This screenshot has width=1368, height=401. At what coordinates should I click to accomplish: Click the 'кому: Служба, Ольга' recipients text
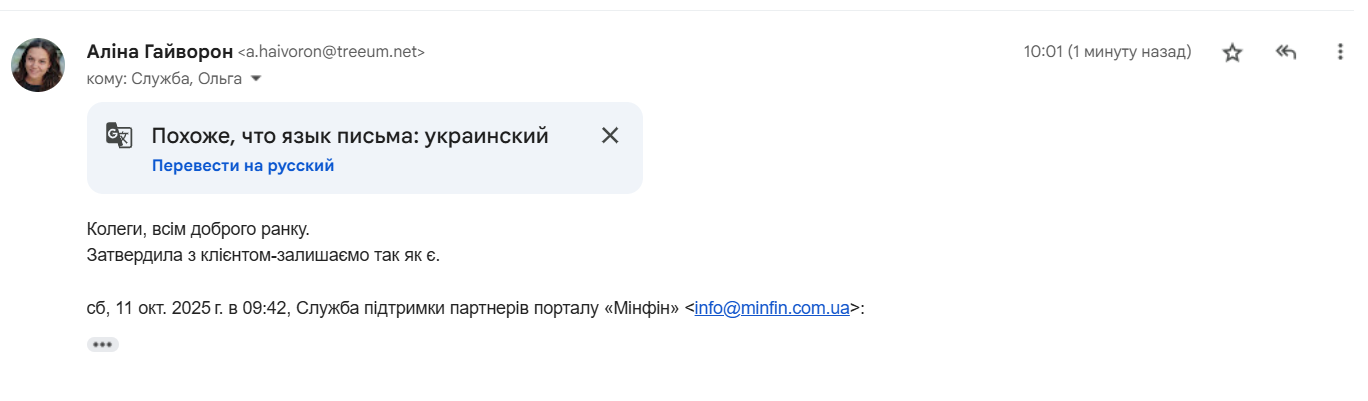tap(165, 79)
